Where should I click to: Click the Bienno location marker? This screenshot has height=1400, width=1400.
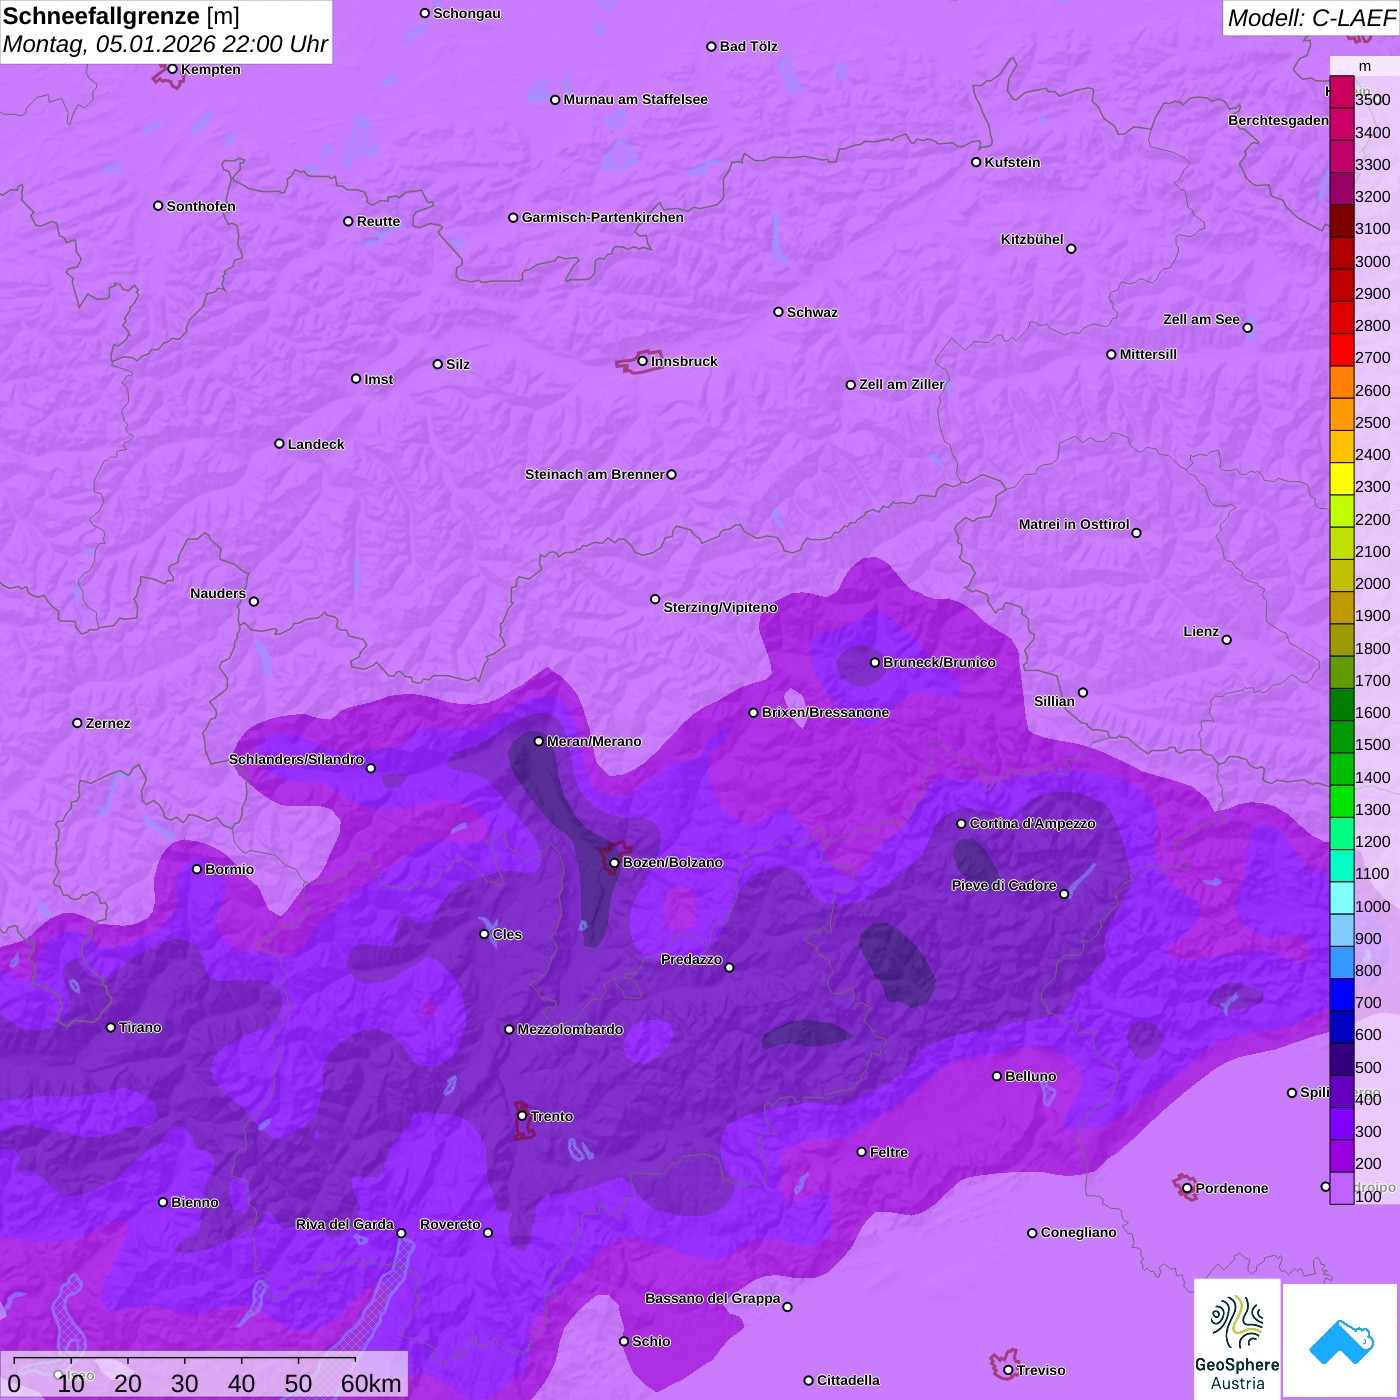pyautogui.click(x=163, y=1202)
